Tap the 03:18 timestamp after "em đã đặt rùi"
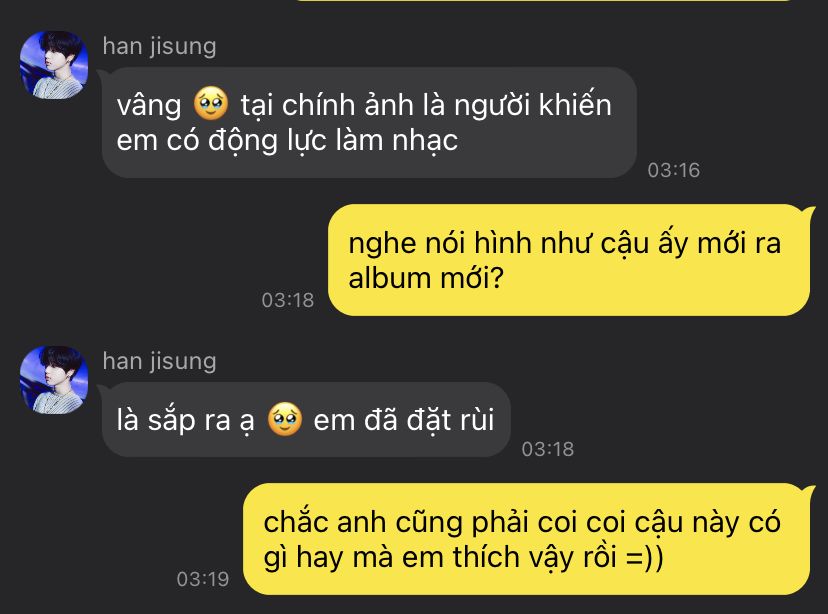This screenshot has height=614, width=828. click(548, 449)
